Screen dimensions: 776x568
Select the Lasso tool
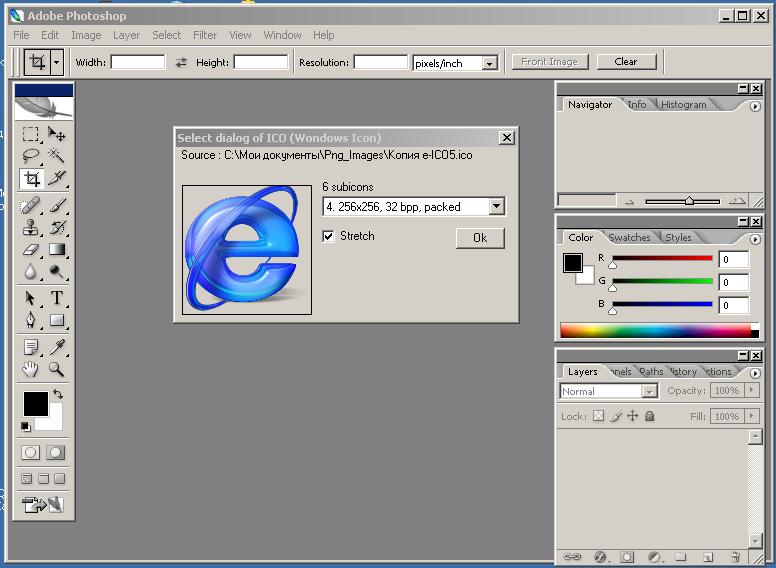[31, 156]
